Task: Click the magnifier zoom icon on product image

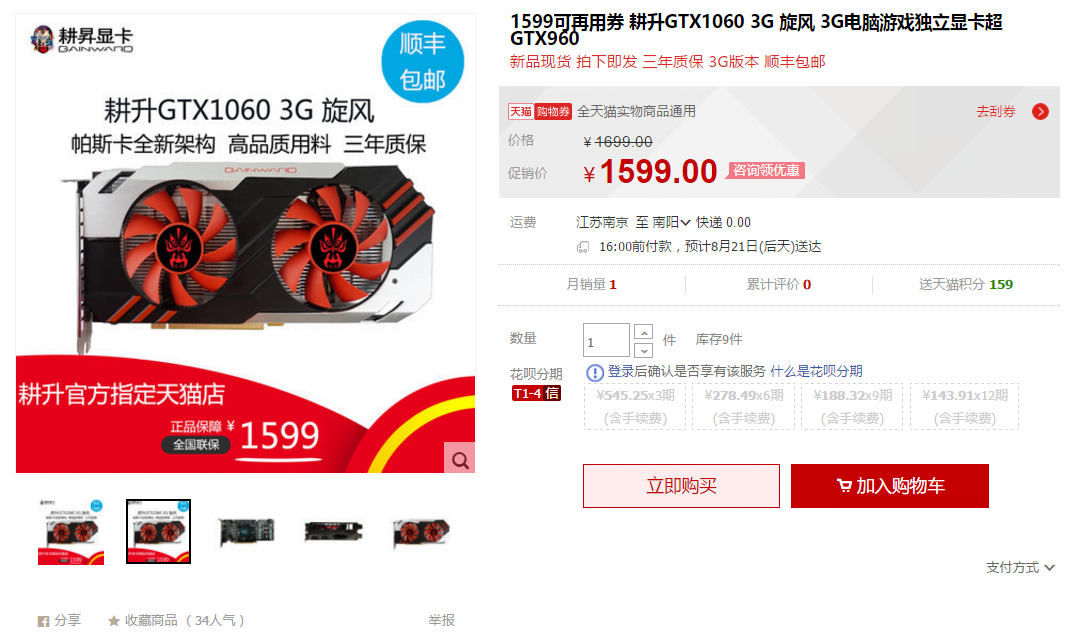Action: coord(460,458)
